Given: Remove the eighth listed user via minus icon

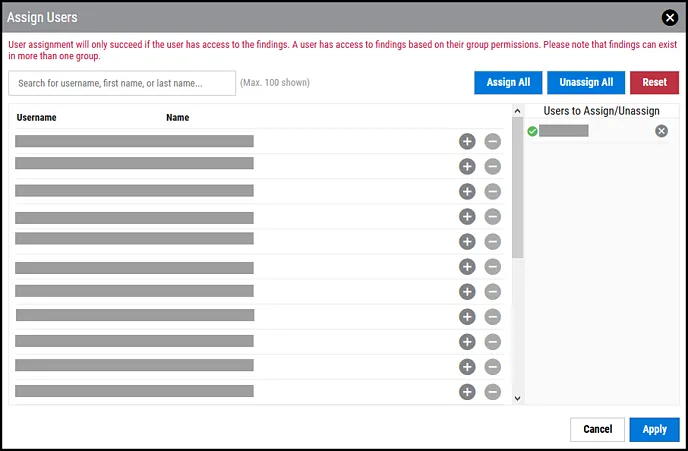Looking at the screenshot, I should [492, 316].
